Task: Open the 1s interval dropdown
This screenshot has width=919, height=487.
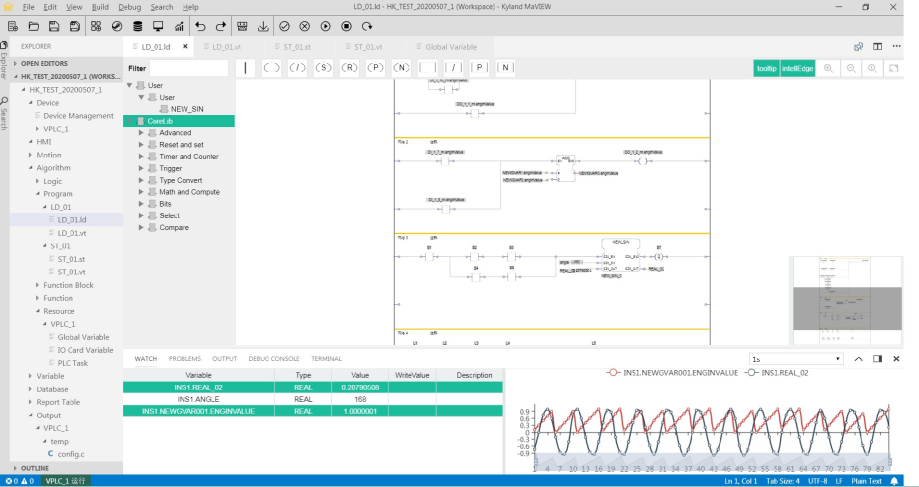Action: click(x=796, y=359)
